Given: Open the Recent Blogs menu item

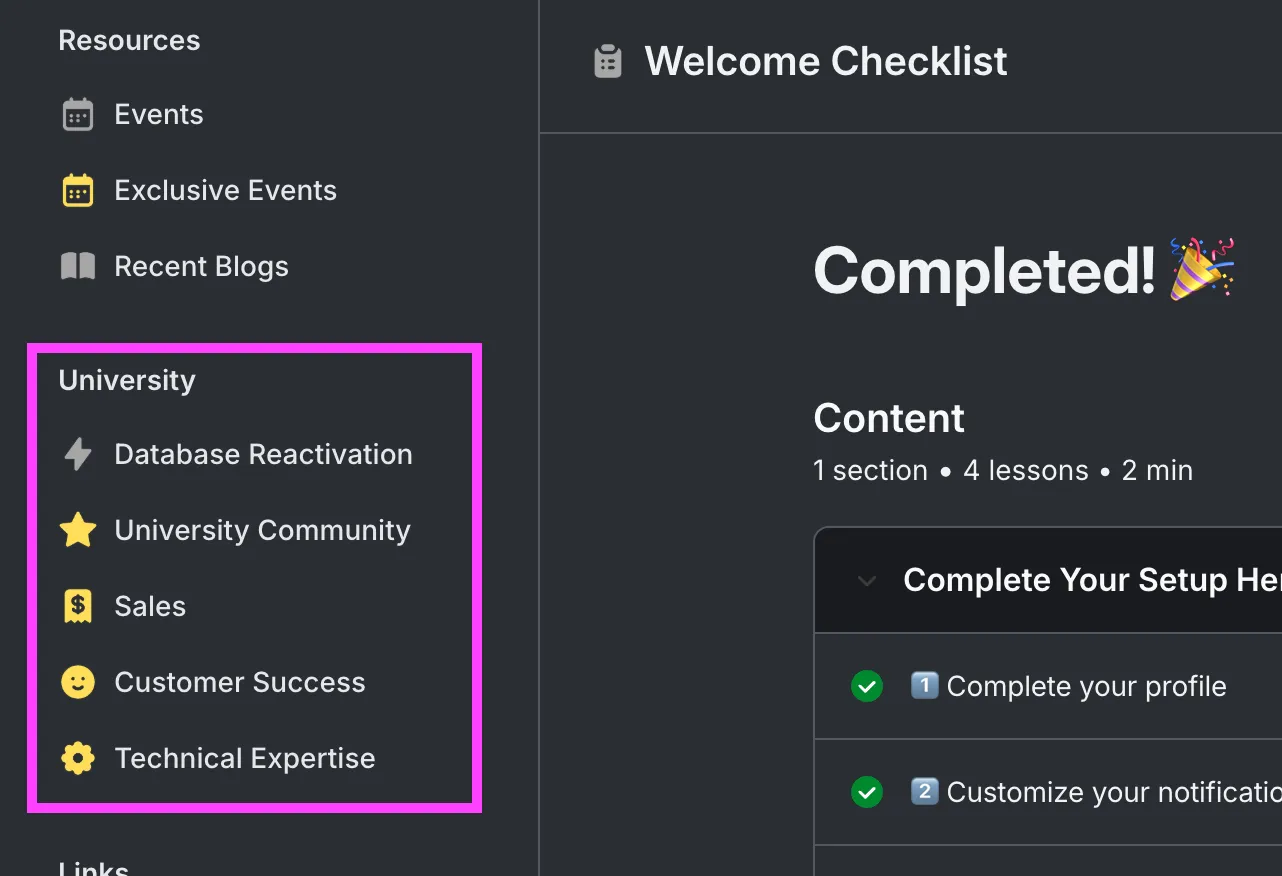Looking at the screenshot, I should tap(201, 267).
